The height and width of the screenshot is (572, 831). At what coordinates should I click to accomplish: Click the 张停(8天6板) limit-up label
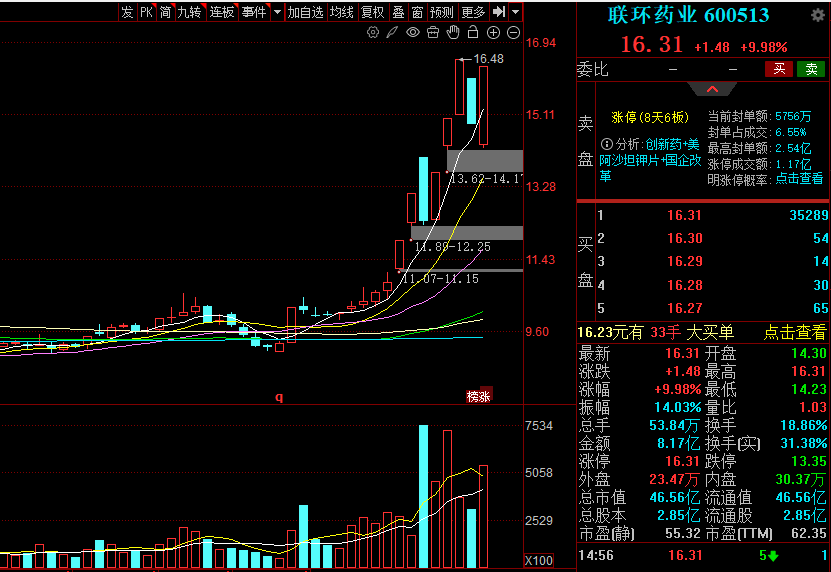click(650, 117)
